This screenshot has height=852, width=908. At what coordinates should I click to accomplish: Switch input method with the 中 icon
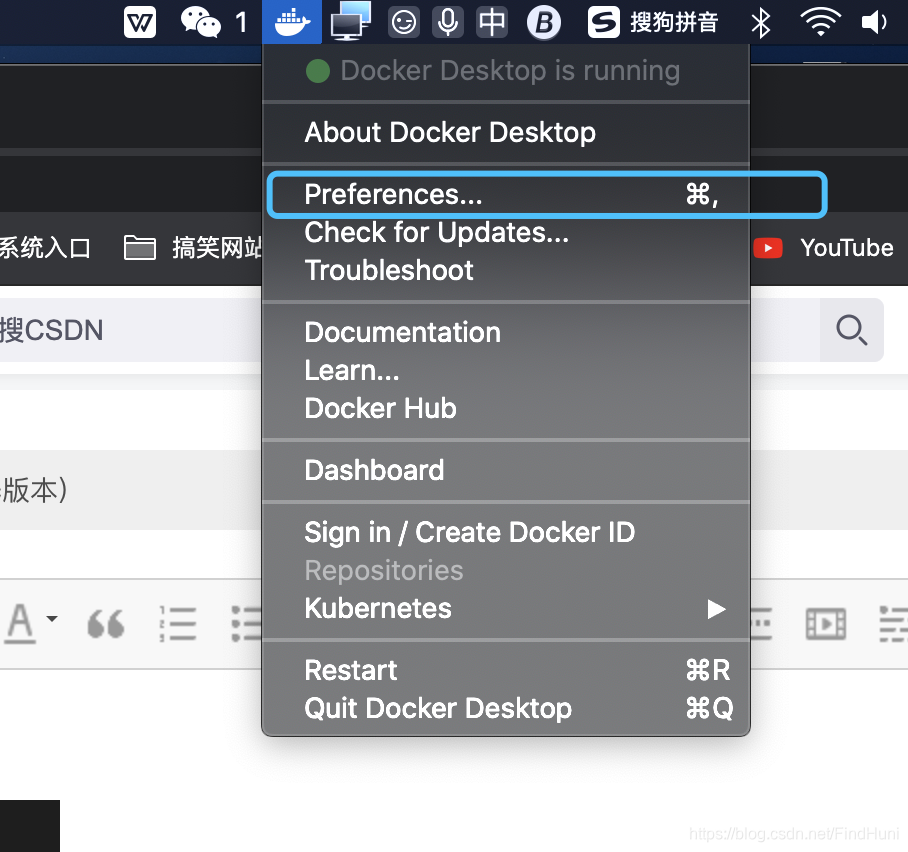492,21
